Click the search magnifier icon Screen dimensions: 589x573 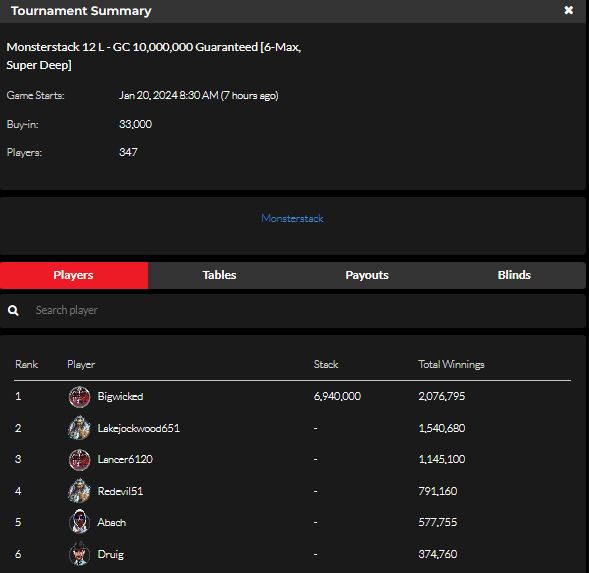point(13,310)
